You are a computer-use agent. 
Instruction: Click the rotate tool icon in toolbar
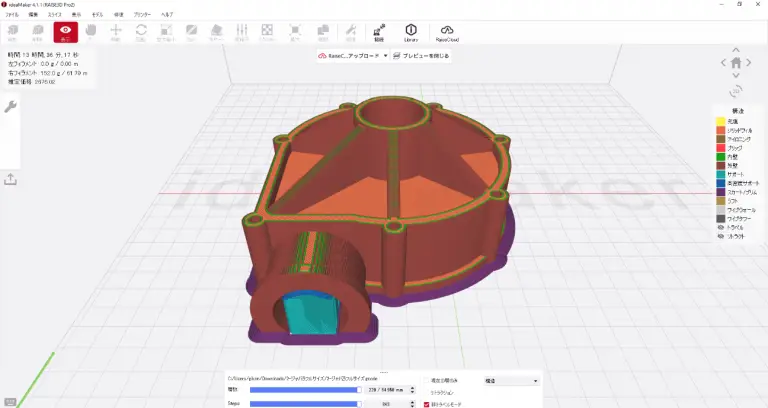(141, 33)
